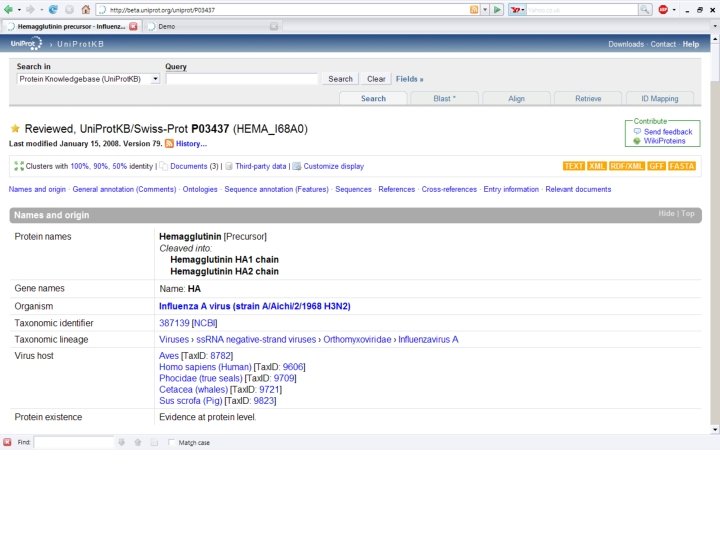The height and width of the screenshot is (540, 720).
Task: Download entry in TEXT format
Action: (574, 166)
